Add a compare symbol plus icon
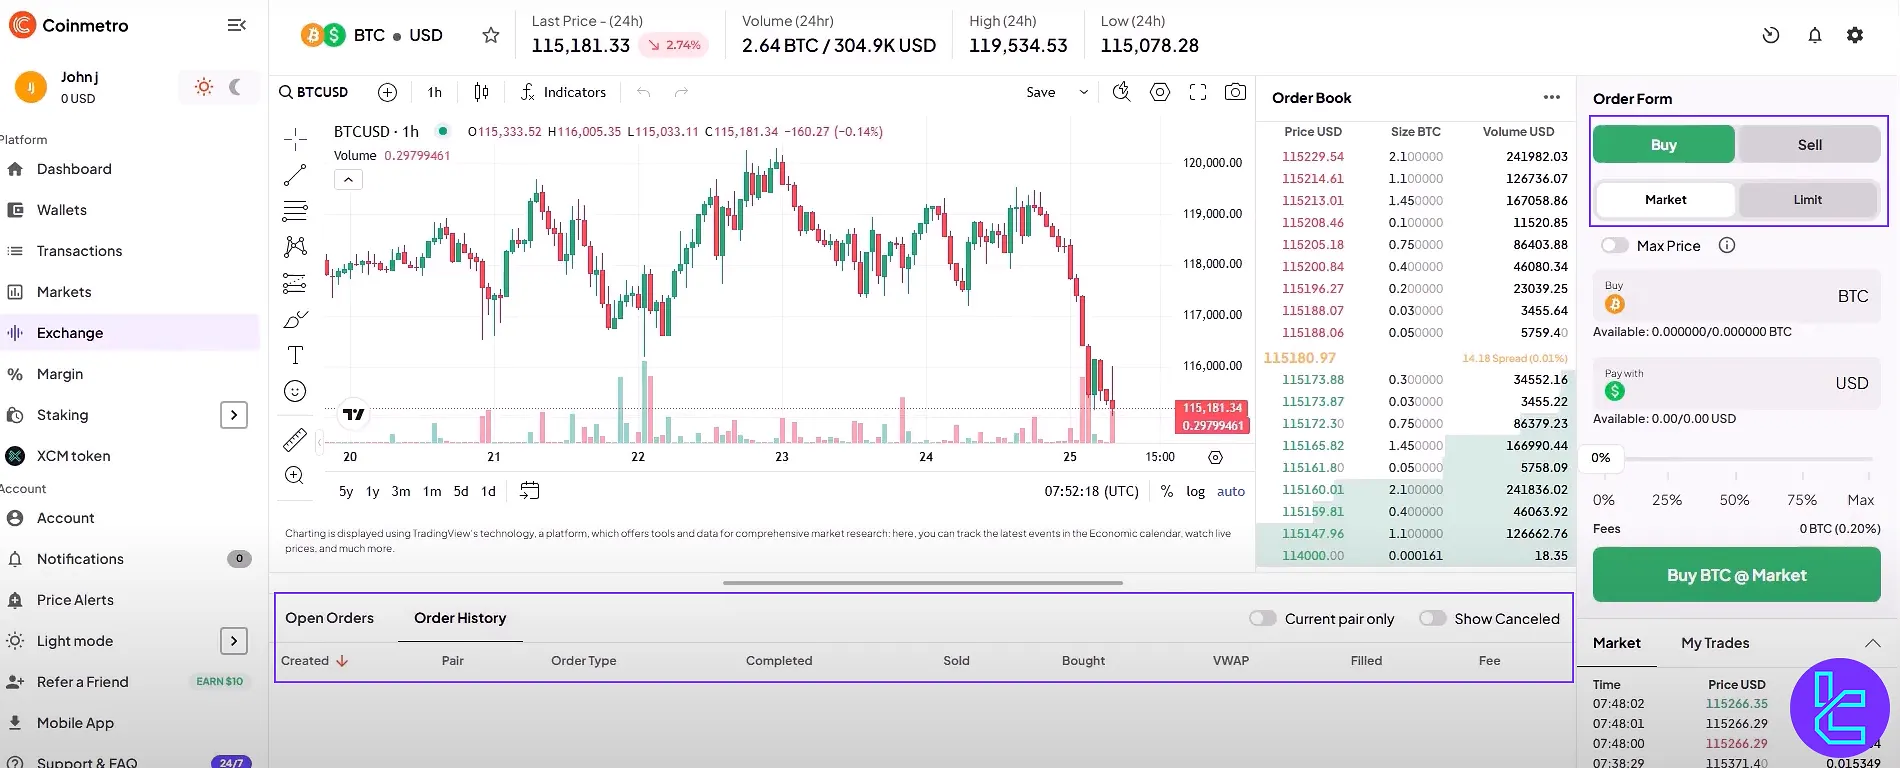The height and width of the screenshot is (768, 1900). [x=388, y=92]
